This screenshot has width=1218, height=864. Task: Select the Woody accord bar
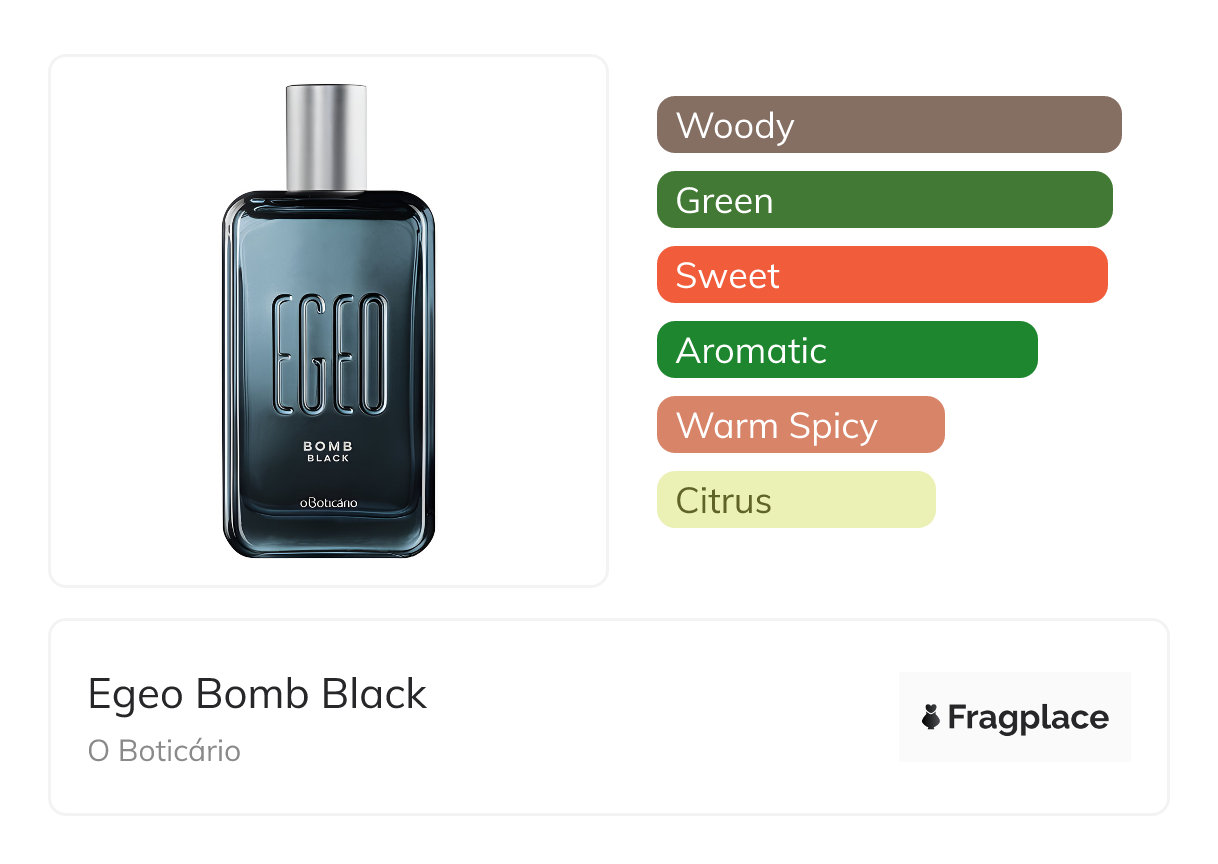(x=888, y=125)
